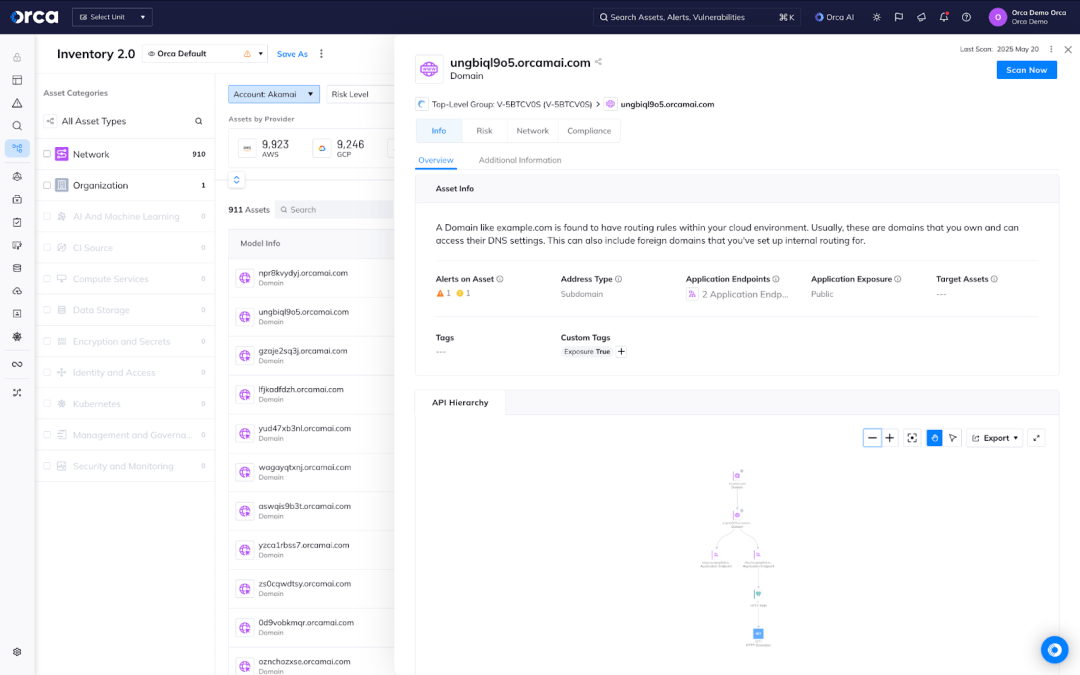Open notifications via the bell icon

(943, 17)
